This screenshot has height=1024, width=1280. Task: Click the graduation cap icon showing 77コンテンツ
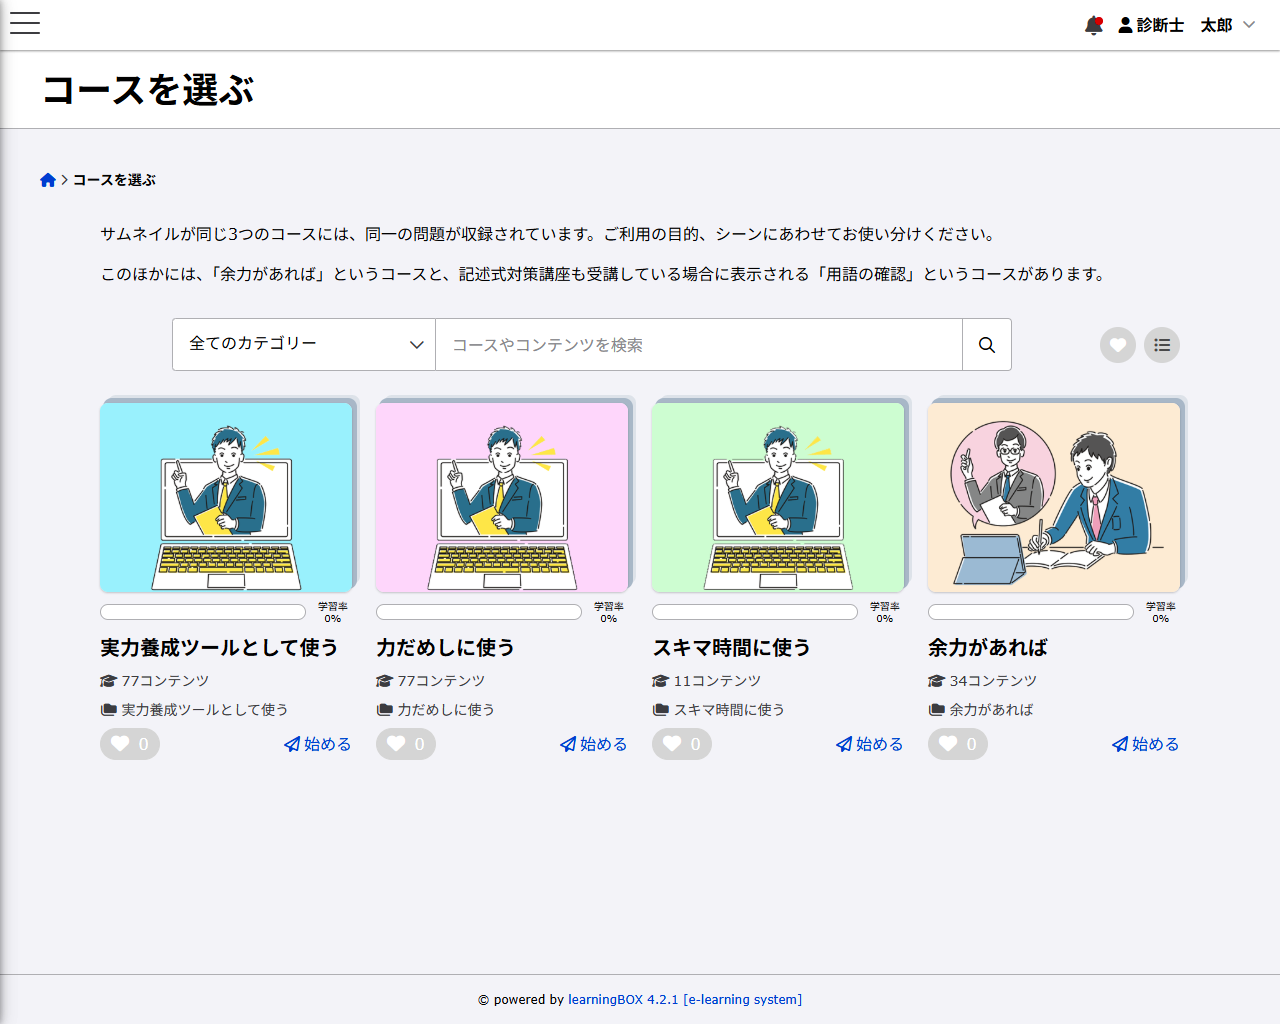pos(107,680)
